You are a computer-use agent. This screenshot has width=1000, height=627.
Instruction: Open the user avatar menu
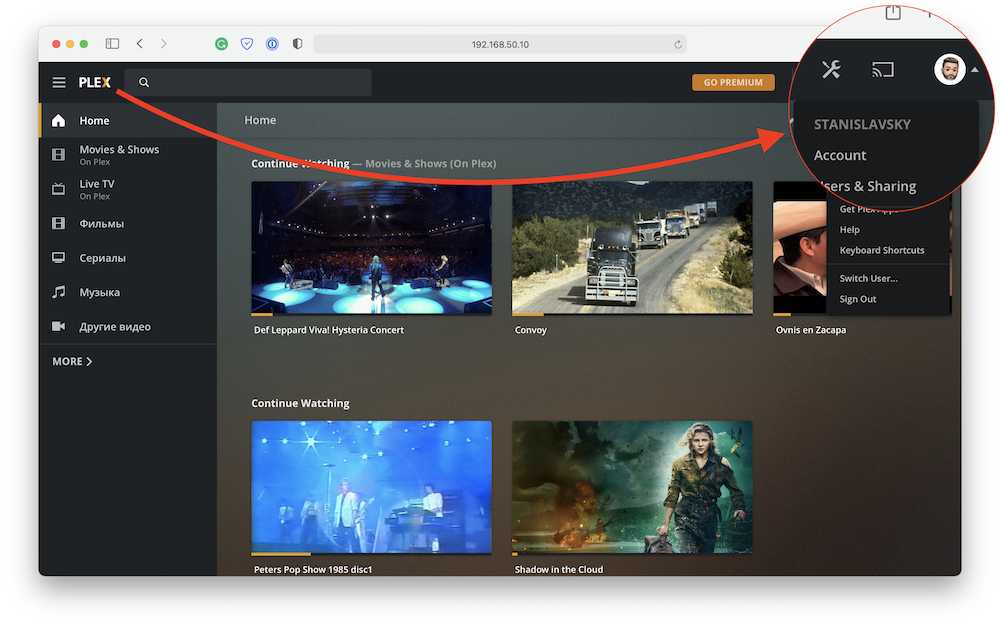pos(950,69)
